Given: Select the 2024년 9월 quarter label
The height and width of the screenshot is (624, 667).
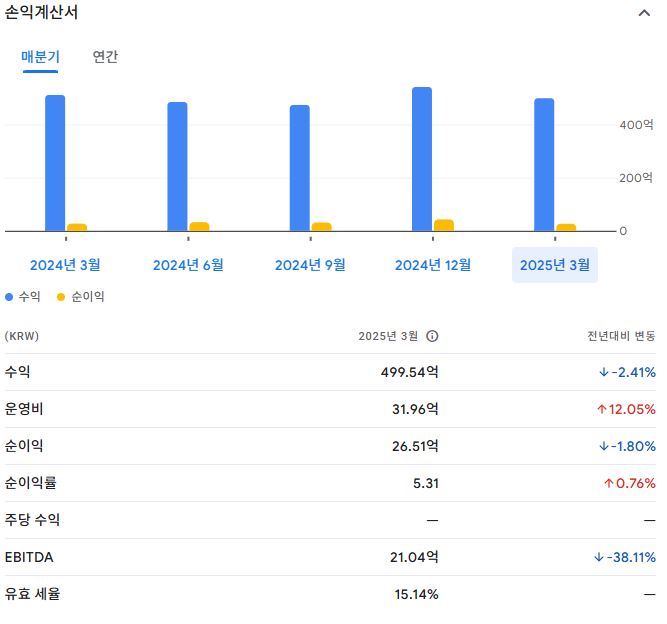Looking at the screenshot, I should pyautogui.click(x=310, y=265).
